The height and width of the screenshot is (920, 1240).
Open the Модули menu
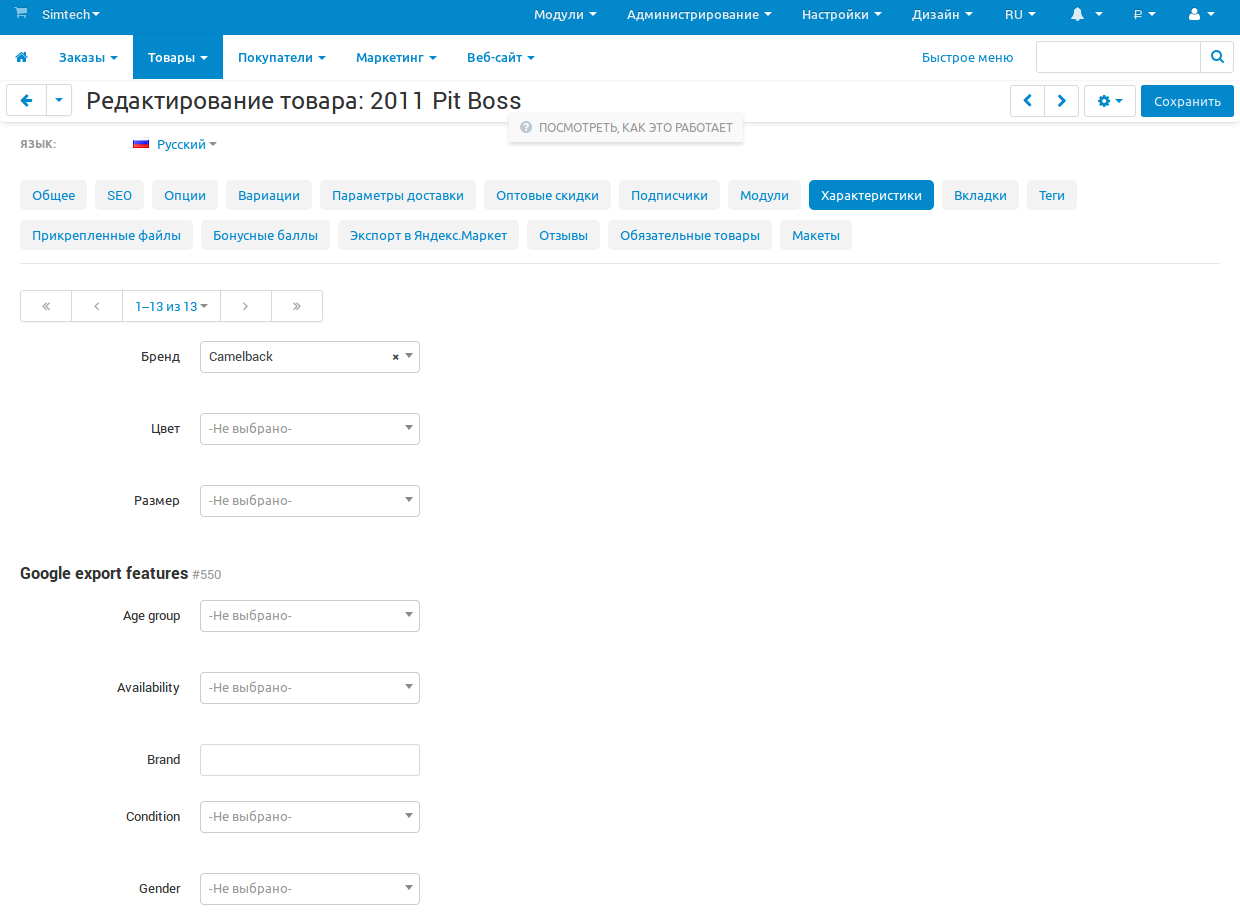(565, 15)
